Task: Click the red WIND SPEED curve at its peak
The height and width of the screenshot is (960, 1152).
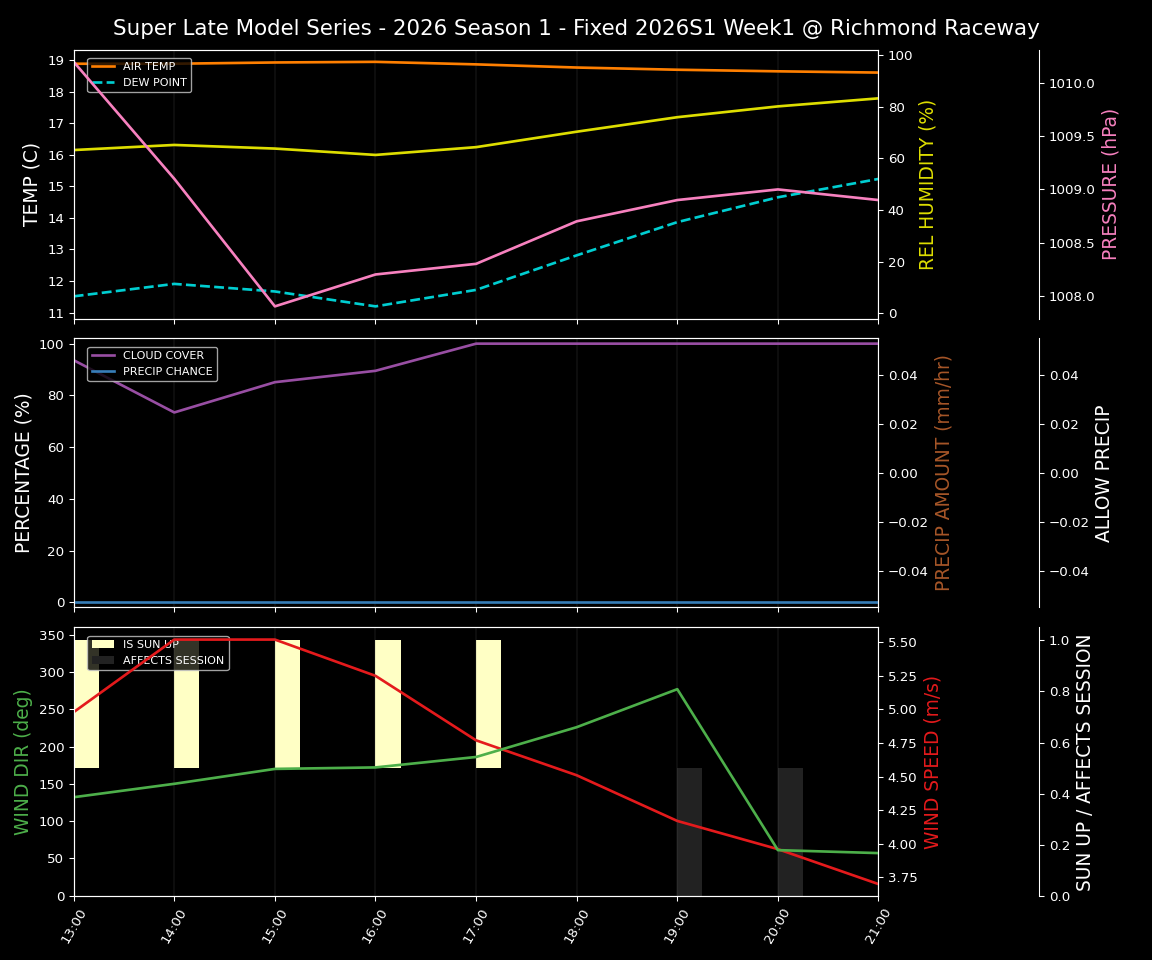Action: tap(250, 640)
